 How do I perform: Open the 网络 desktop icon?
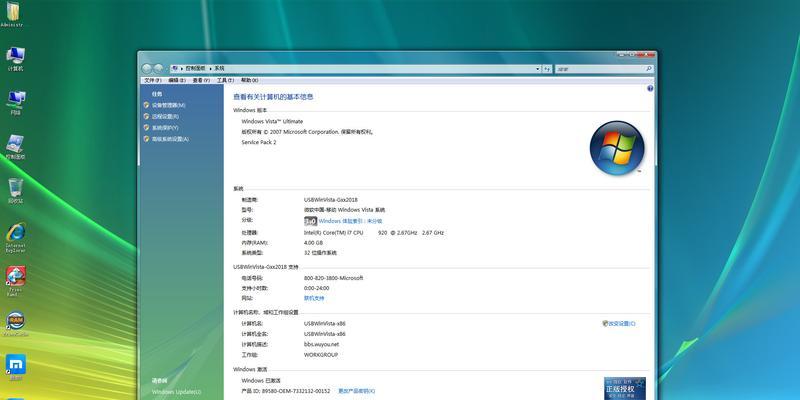point(15,103)
